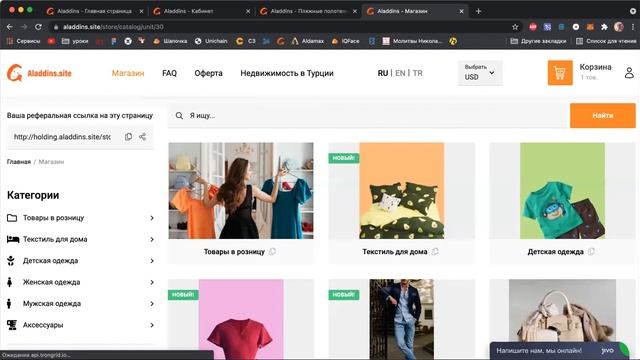
Task: Close the Aladdins - Магазин tab
Action: [461, 11]
